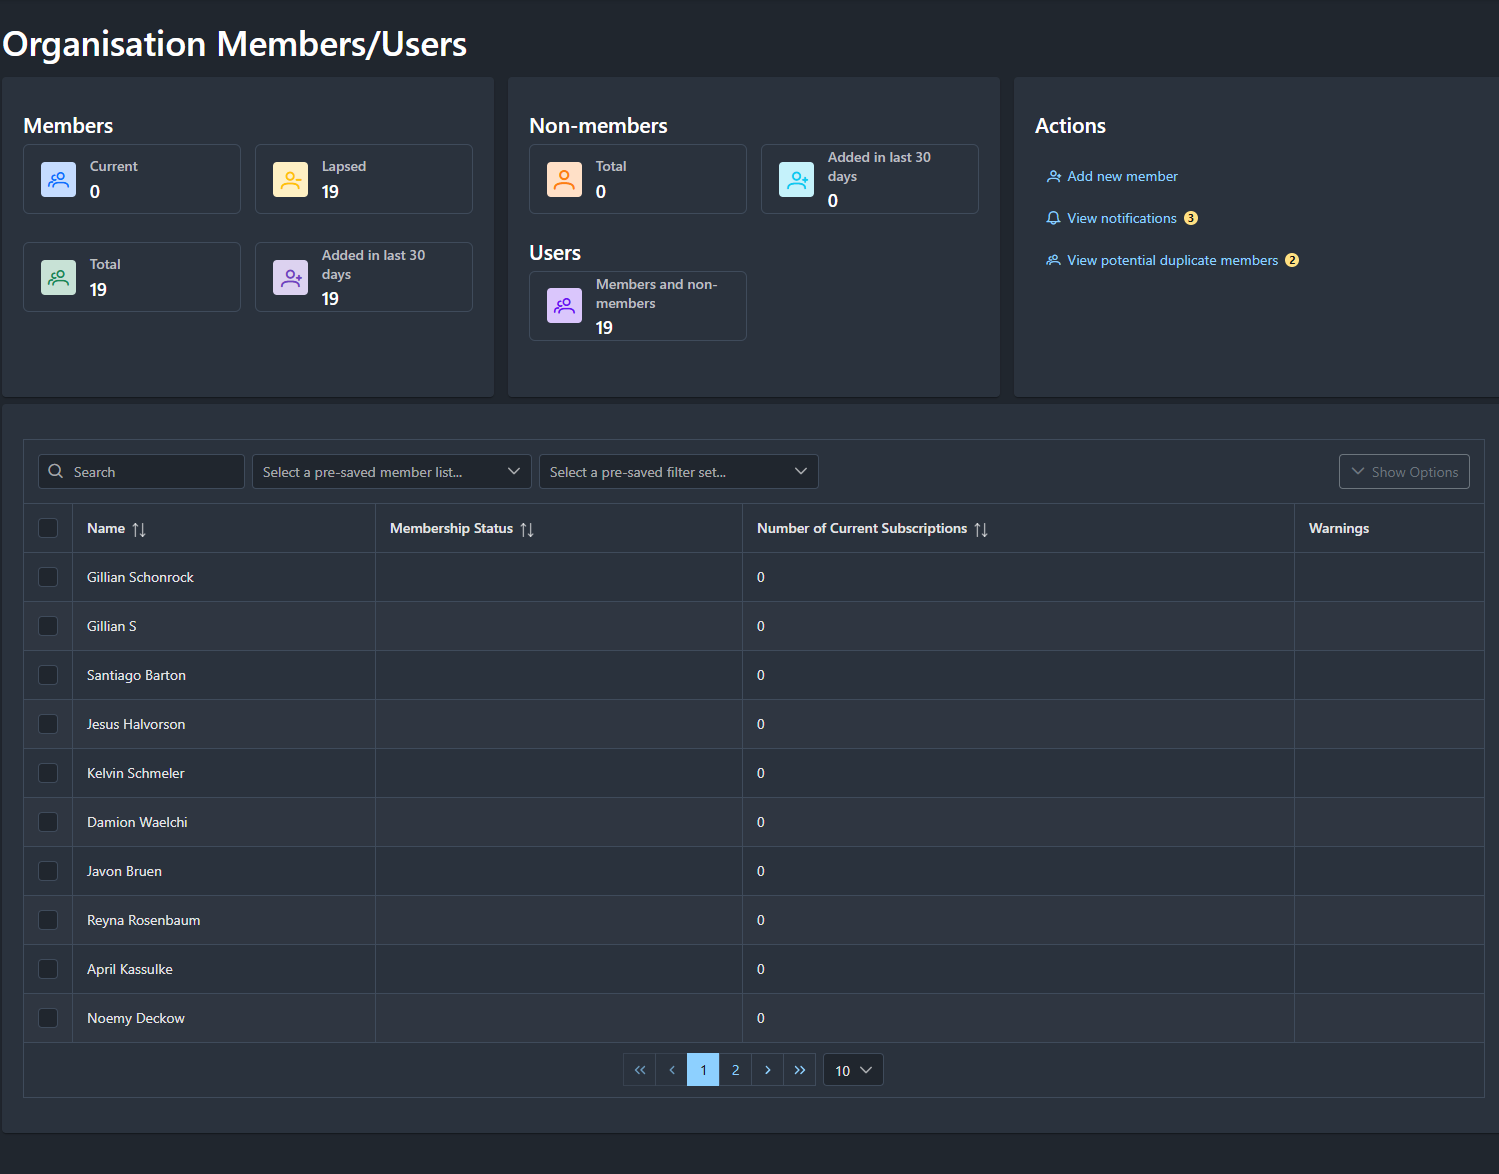The width and height of the screenshot is (1499, 1174).
Task: Tick the checkbox for Gillian S
Action: coord(48,626)
